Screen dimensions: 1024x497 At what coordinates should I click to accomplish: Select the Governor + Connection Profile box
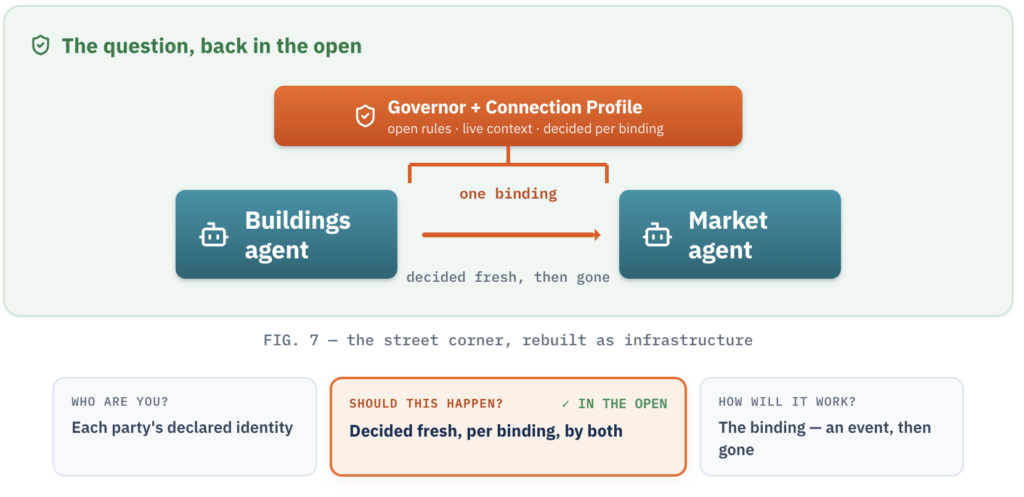pos(508,116)
